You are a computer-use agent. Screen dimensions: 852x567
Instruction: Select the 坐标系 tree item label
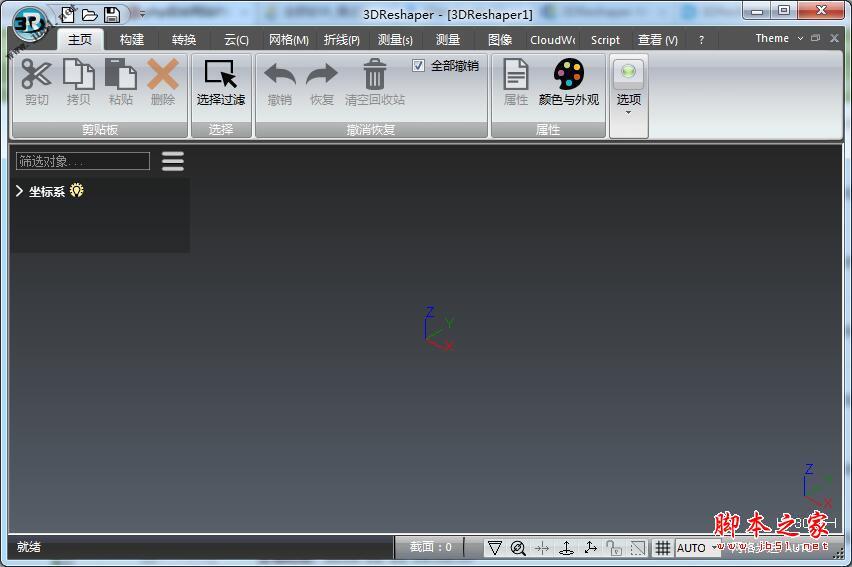[x=47, y=191]
